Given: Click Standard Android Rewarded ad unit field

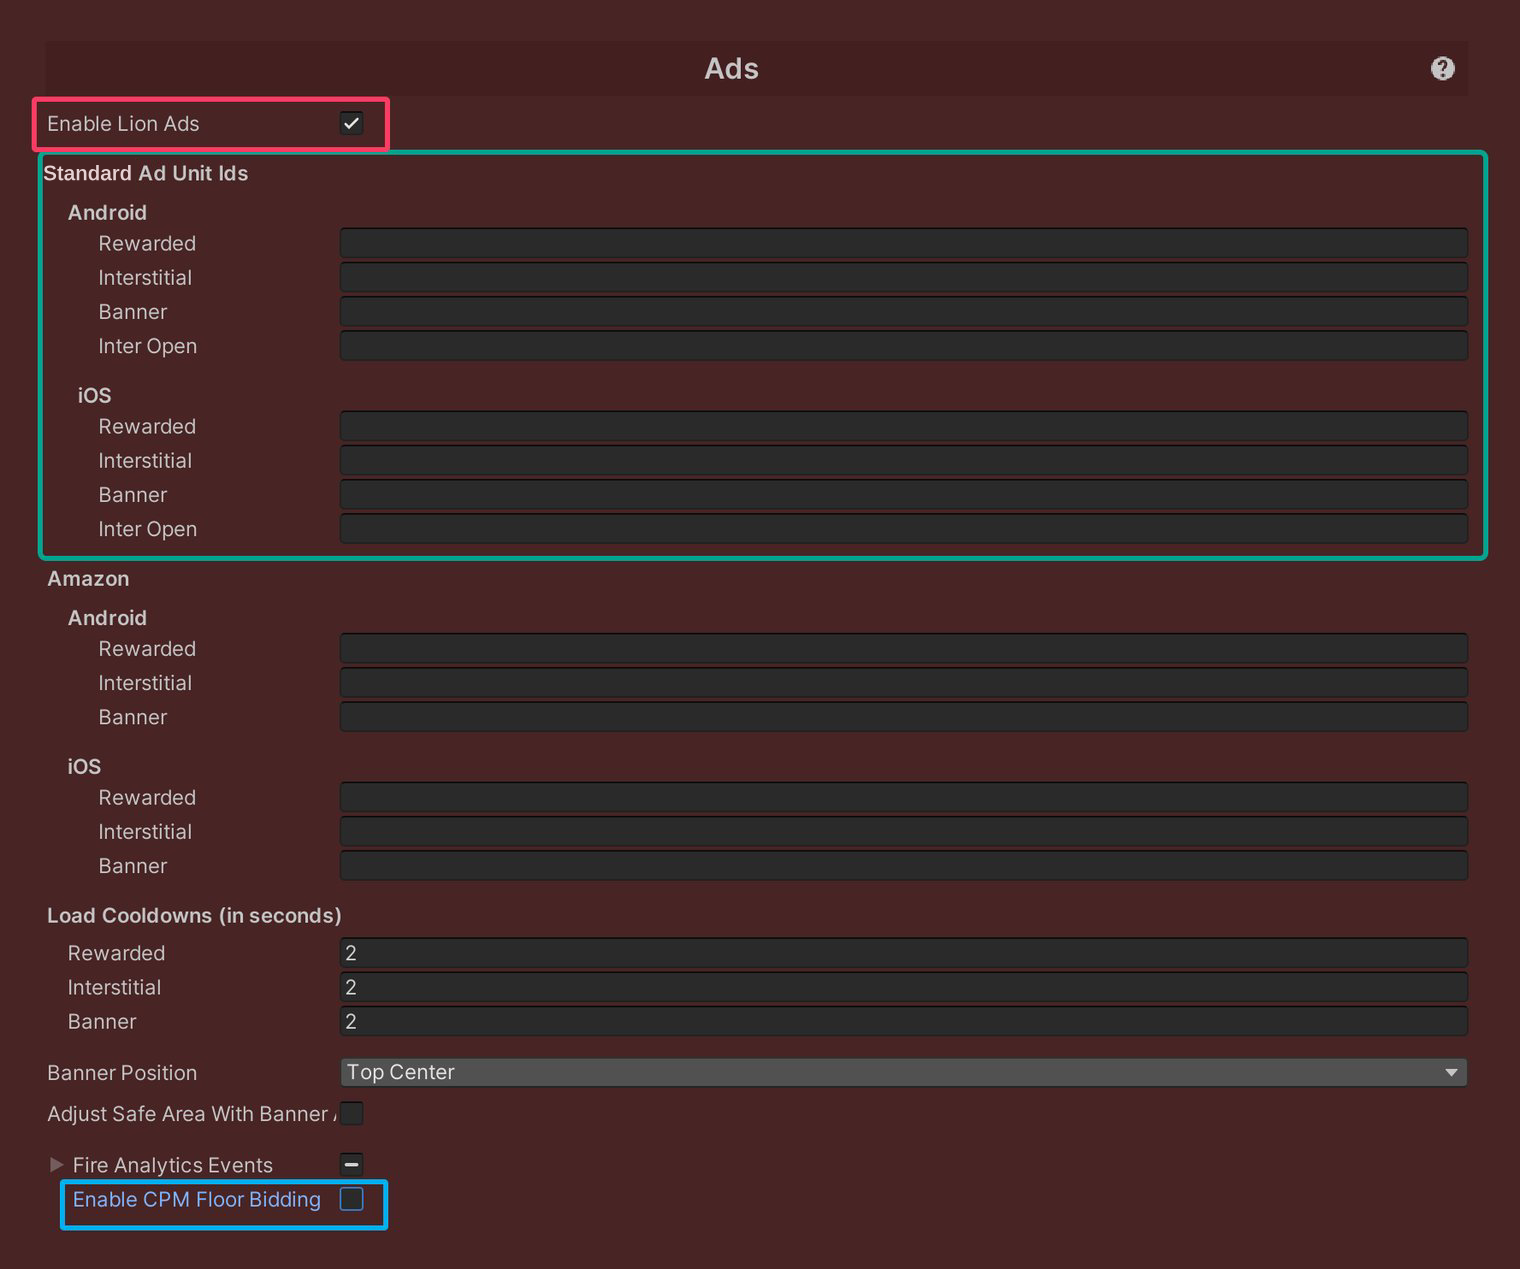Looking at the screenshot, I should pyautogui.click(x=902, y=243).
